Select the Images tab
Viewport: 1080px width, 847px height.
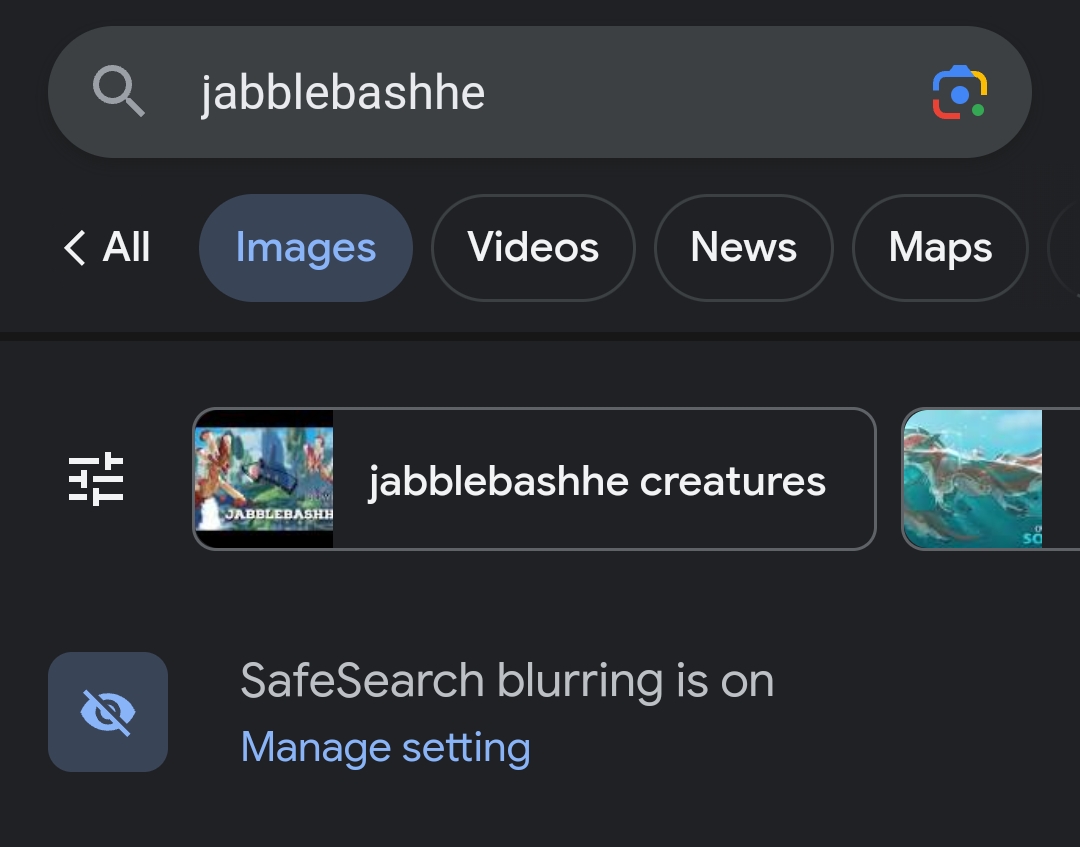pyautogui.click(x=306, y=248)
